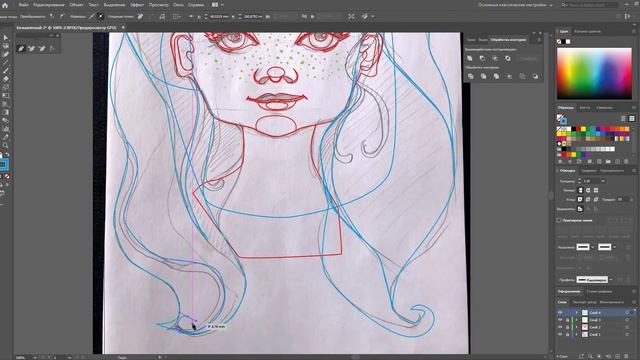640x360 pixels.
Task: Pick a color from the spectrum
Action: pos(594,73)
